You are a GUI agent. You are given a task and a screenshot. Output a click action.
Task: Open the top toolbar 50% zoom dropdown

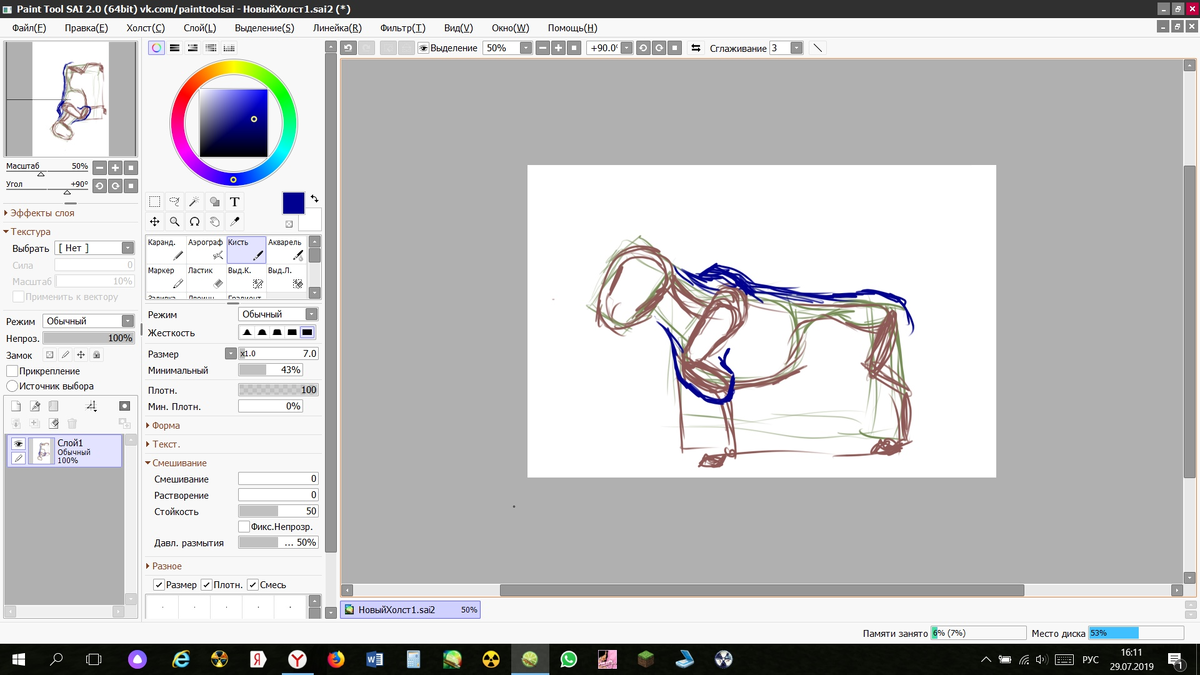tap(526, 48)
